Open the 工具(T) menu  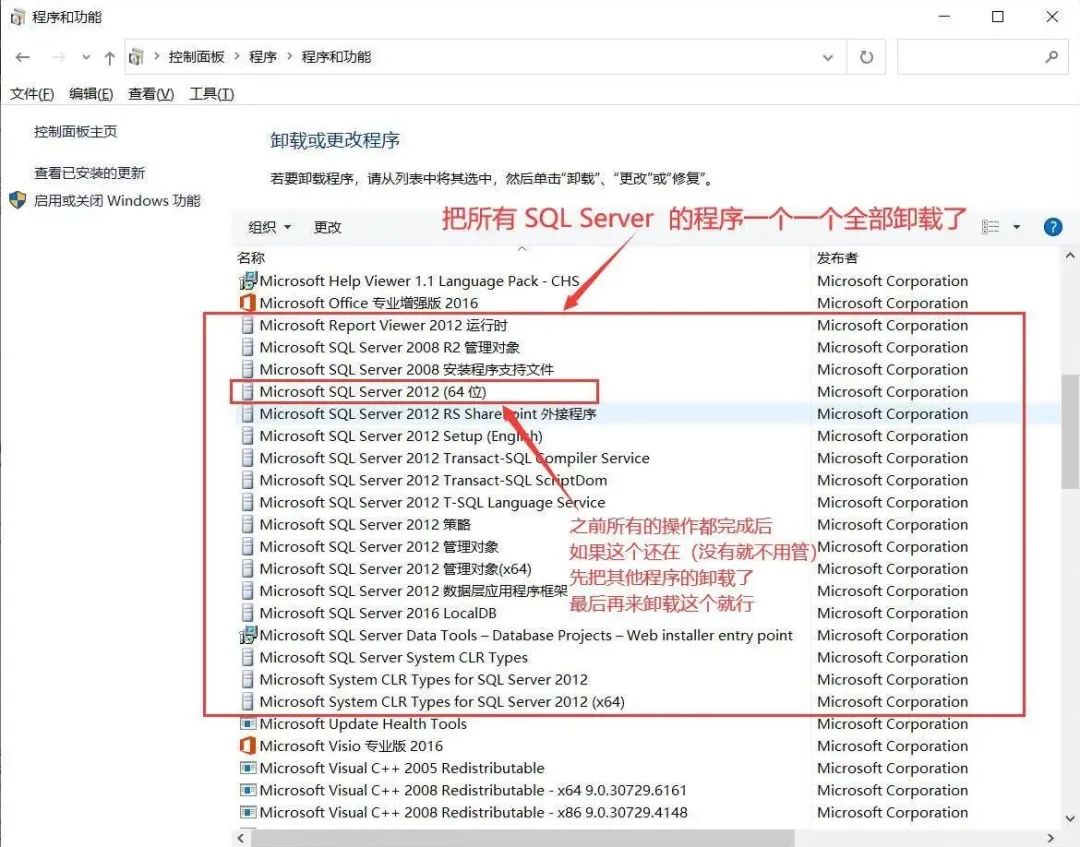pyautogui.click(x=211, y=94)
